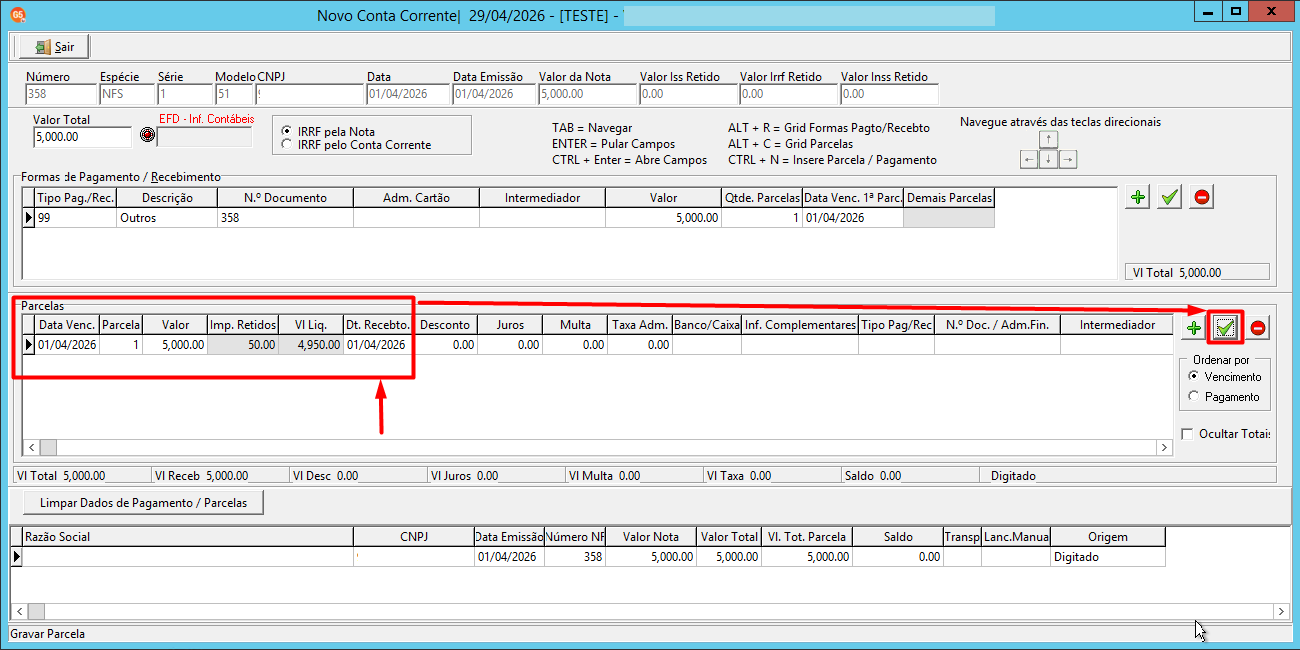Screen dimensions: 1300x650
Task: Click the Data Emissão field
Action: point(494,94)
